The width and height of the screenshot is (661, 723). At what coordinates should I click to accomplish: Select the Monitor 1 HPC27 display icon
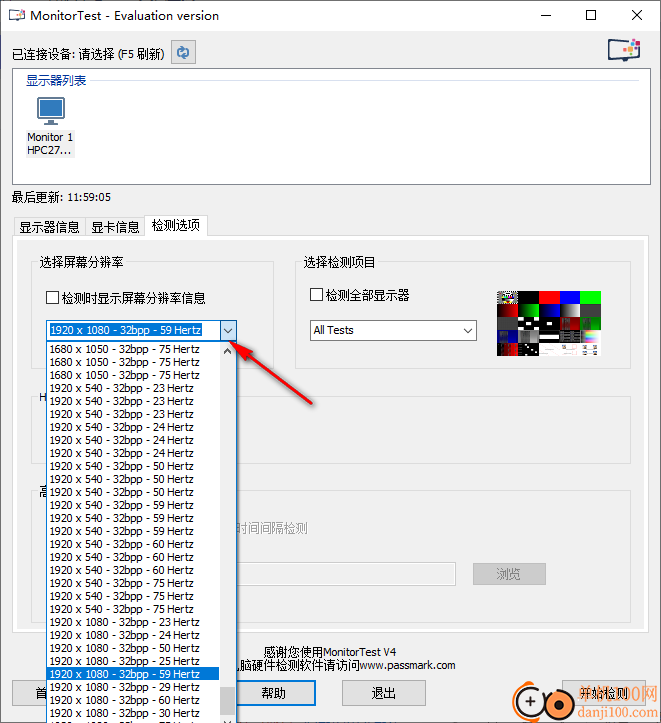tap(50, 126)
